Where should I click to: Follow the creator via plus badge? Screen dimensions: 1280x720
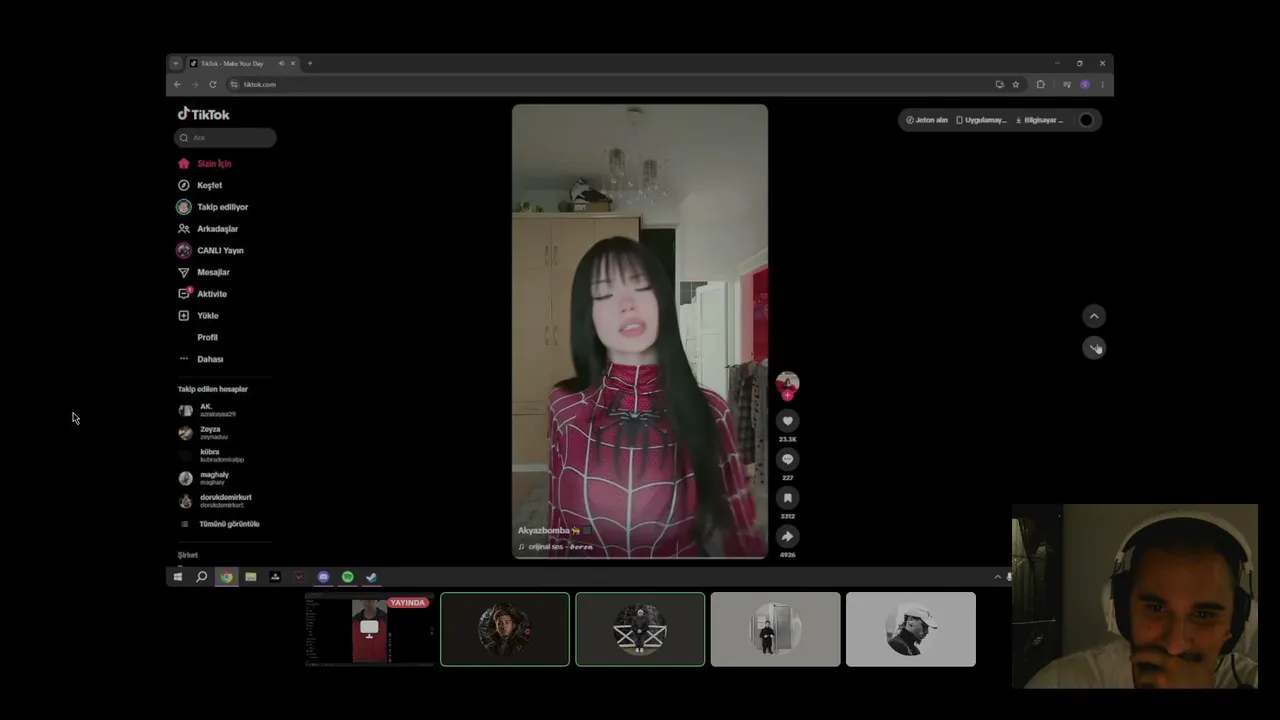pyautogui.click(x=787, y=395)
